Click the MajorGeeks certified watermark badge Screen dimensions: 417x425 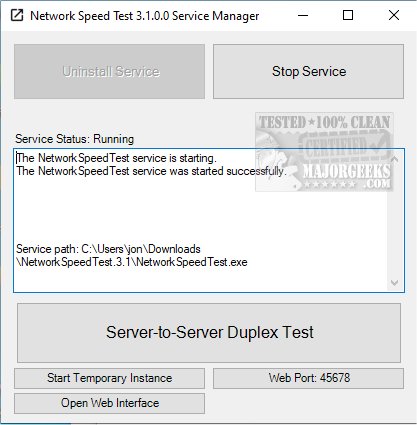pos(324,152)
